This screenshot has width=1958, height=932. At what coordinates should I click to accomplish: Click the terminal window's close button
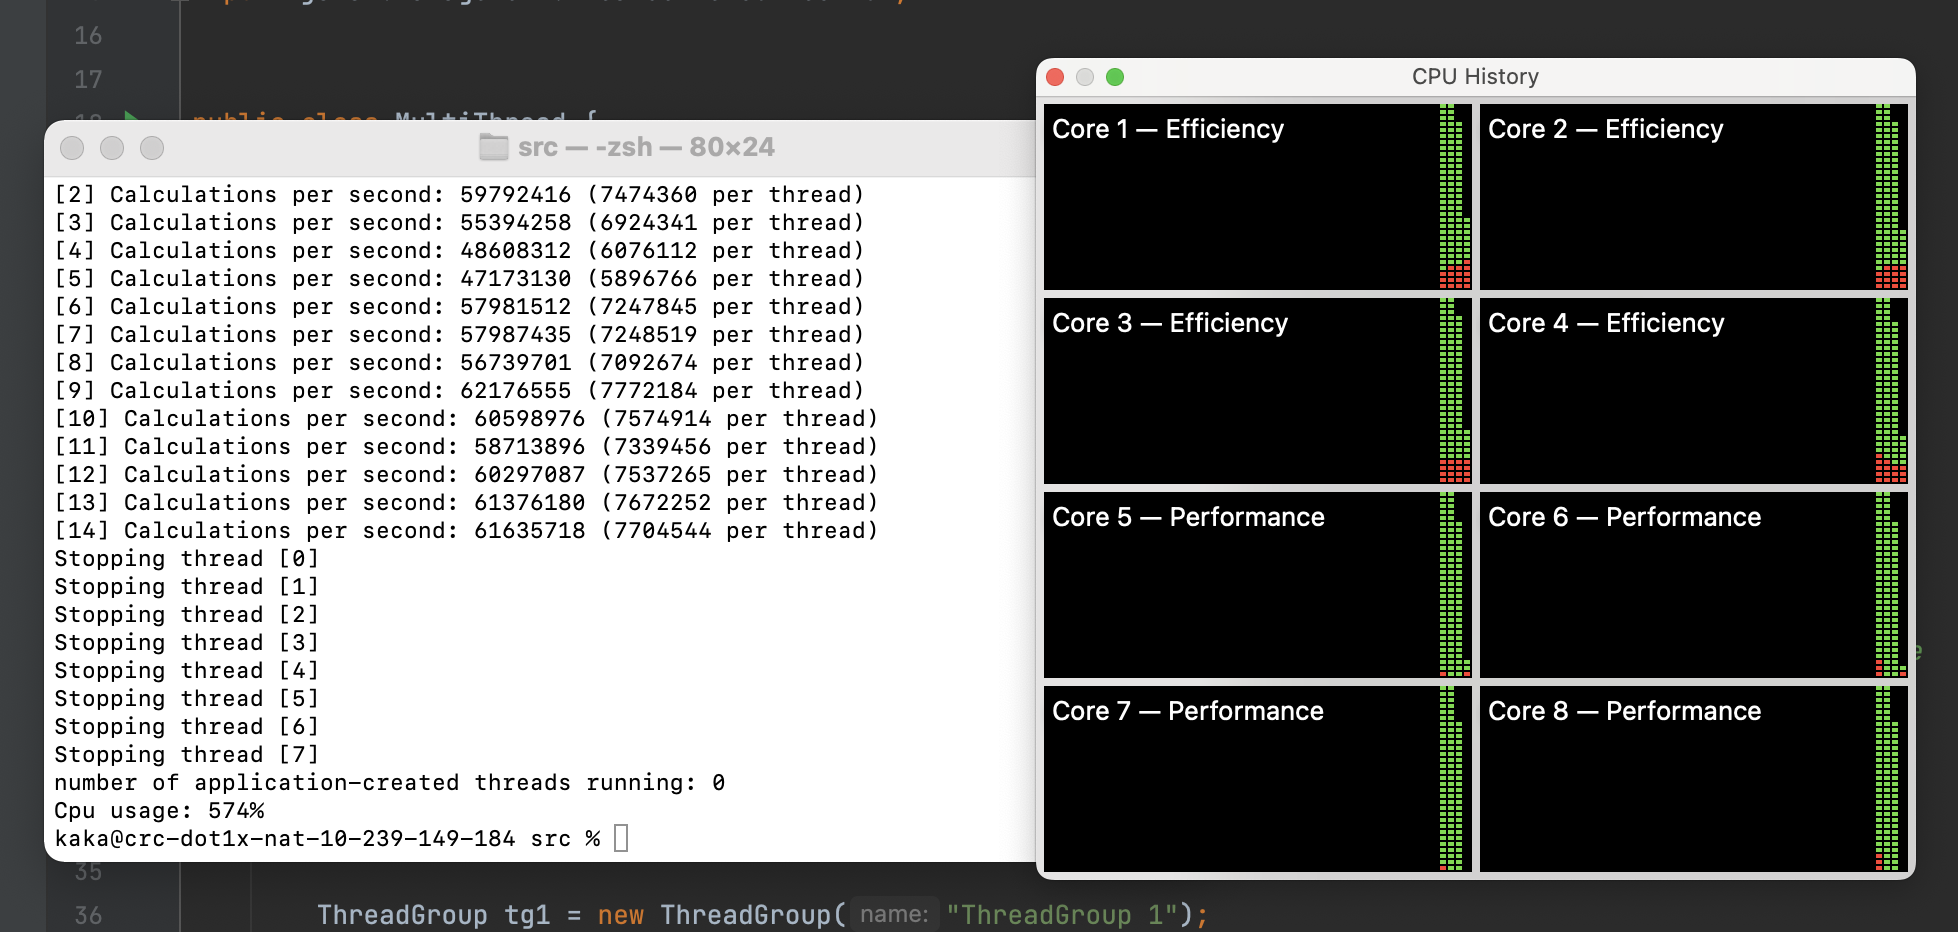pos(72,148)
